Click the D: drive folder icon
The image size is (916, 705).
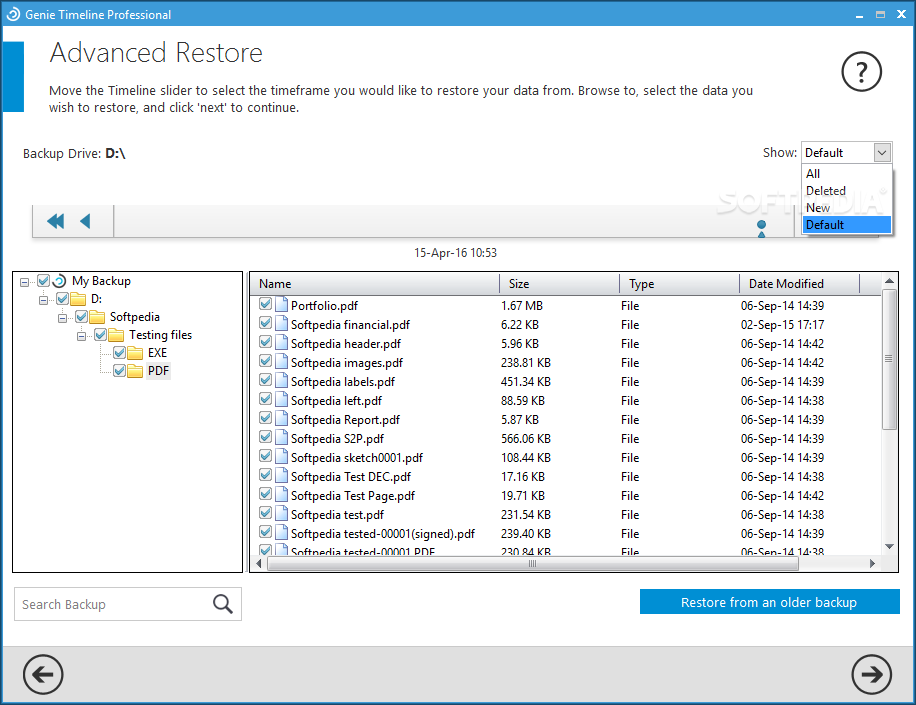(x=78, y=299)
